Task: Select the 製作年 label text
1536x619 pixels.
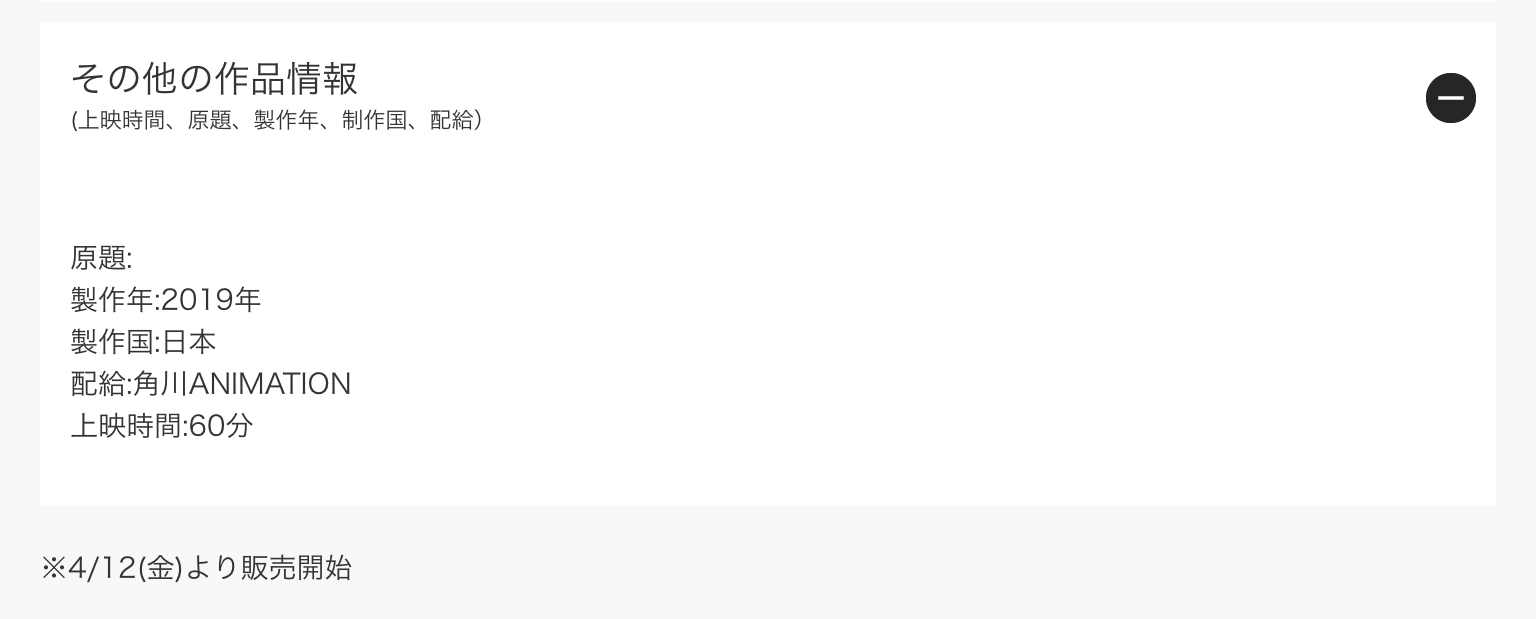Action: [x=112, y=300]
